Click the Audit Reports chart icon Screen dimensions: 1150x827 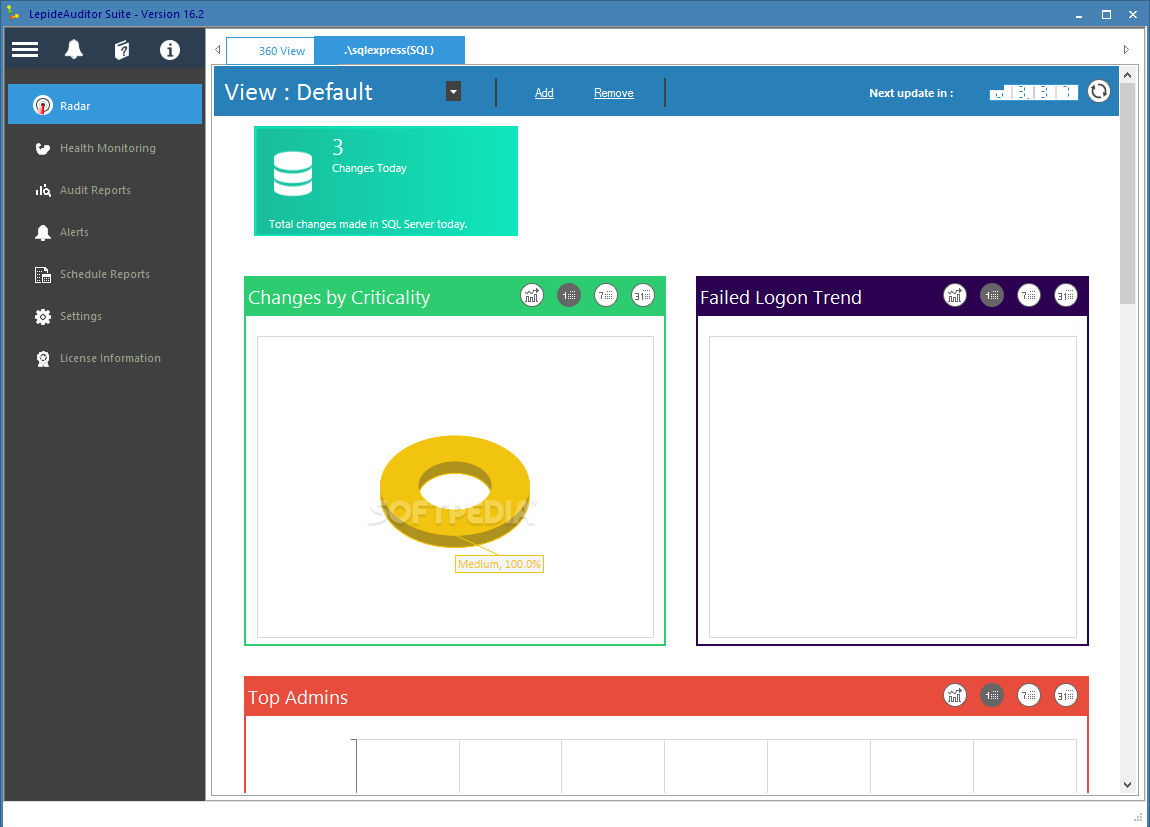(43, 191)
